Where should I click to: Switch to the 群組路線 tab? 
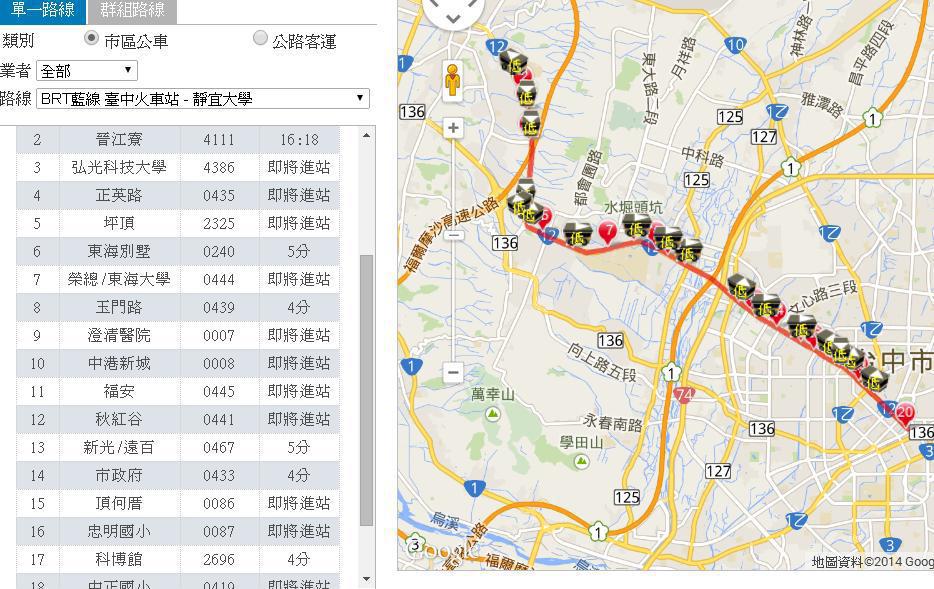[132, 10]
